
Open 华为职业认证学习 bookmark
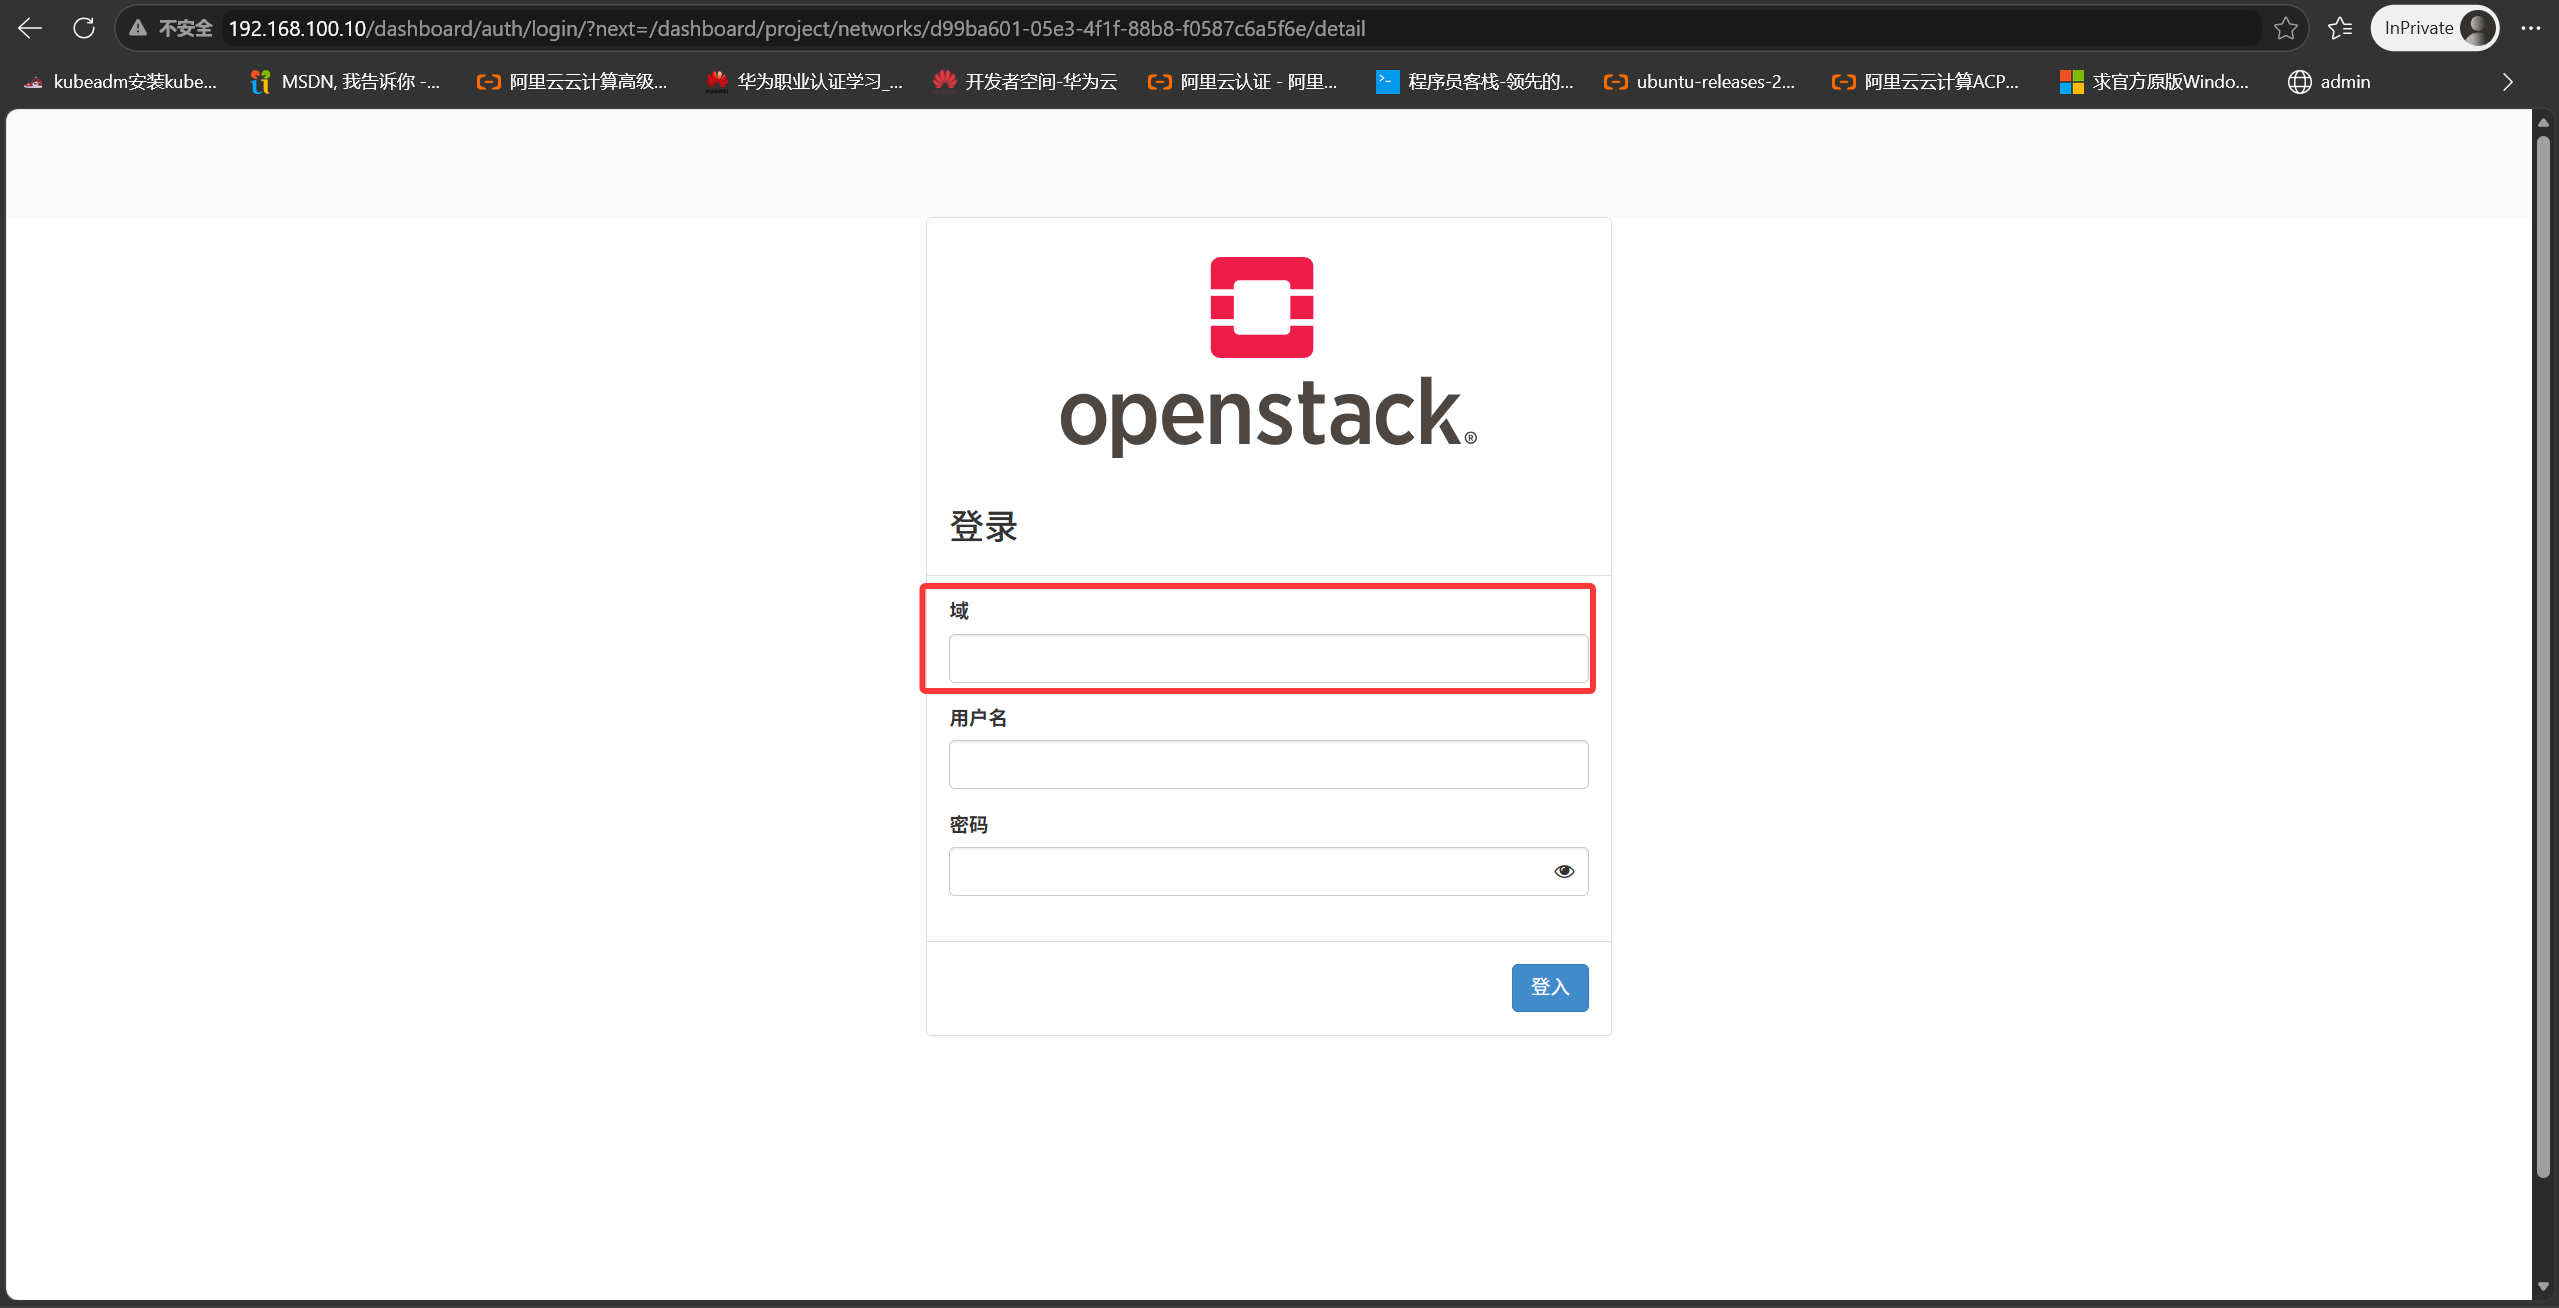(x=804, y=82)
